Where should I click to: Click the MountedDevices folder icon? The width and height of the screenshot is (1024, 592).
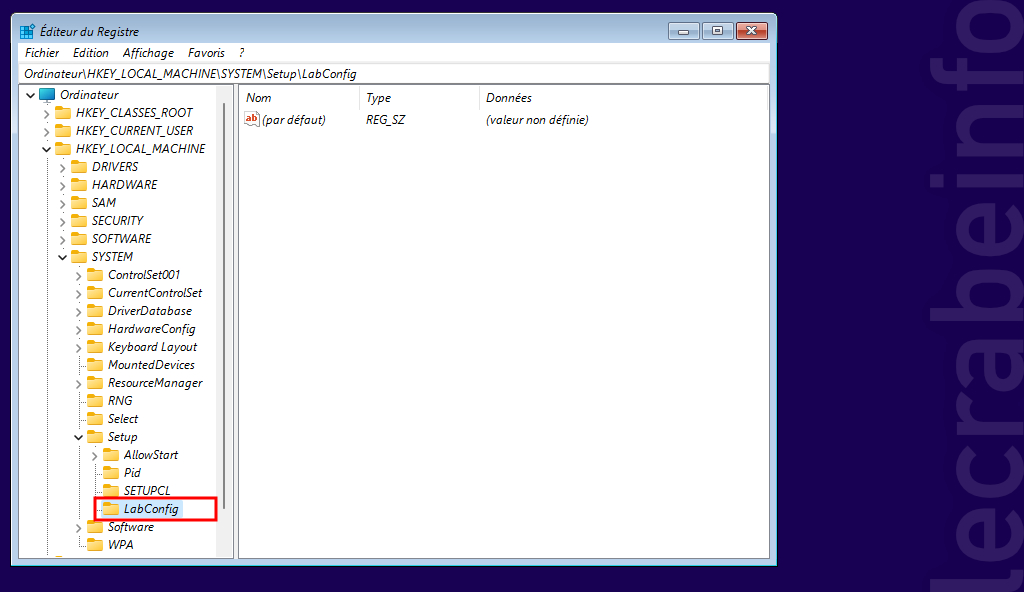pos(95,365)
